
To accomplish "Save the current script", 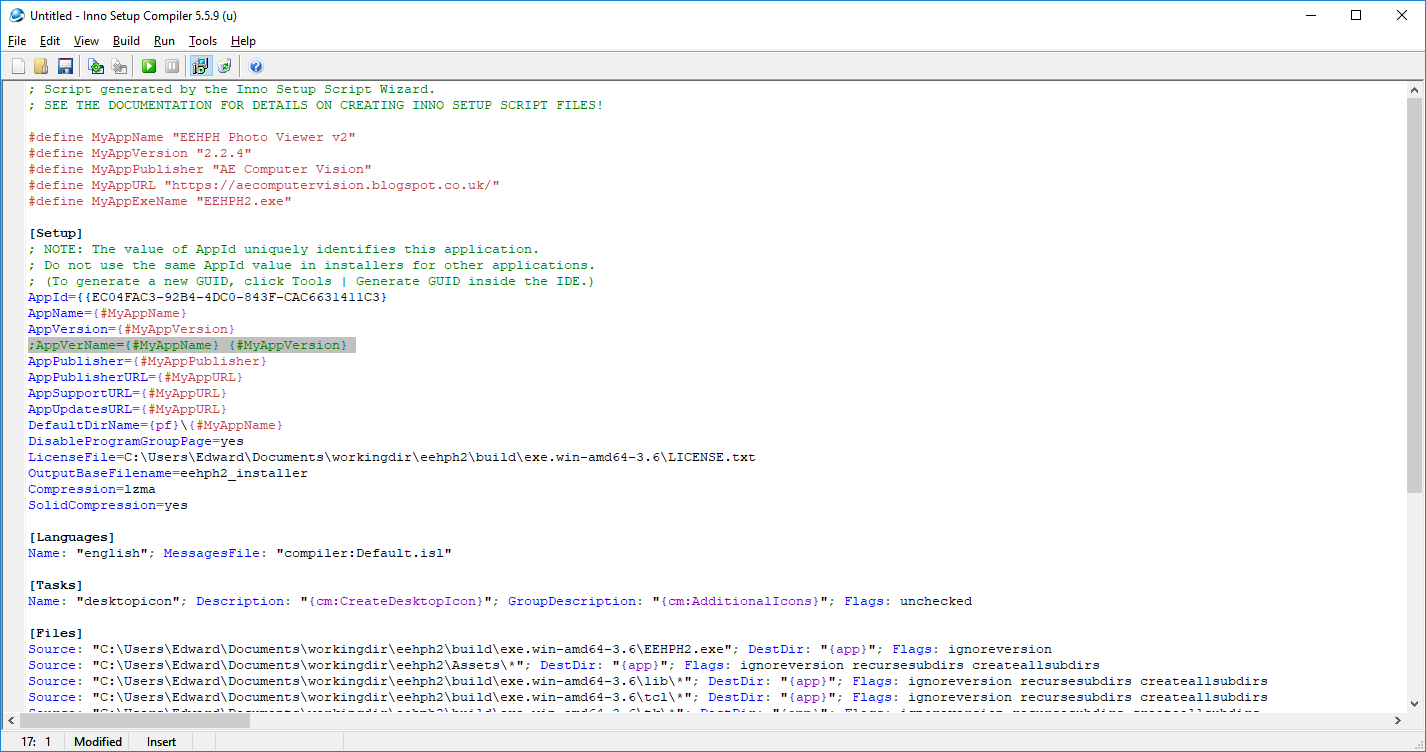I will [x=64, y=65].
